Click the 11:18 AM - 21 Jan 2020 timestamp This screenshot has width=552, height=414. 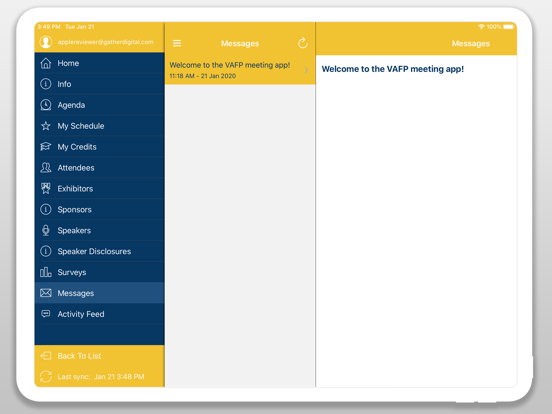(203, 76)
